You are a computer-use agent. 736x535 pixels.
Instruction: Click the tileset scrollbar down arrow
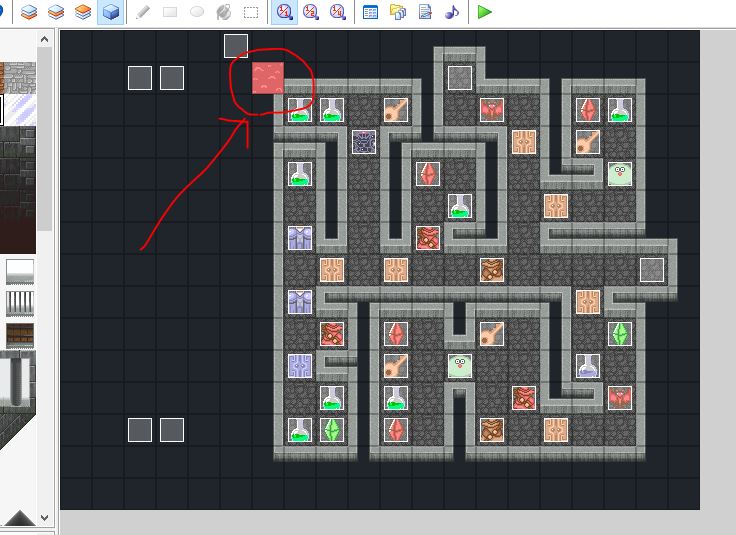[45, 517]
